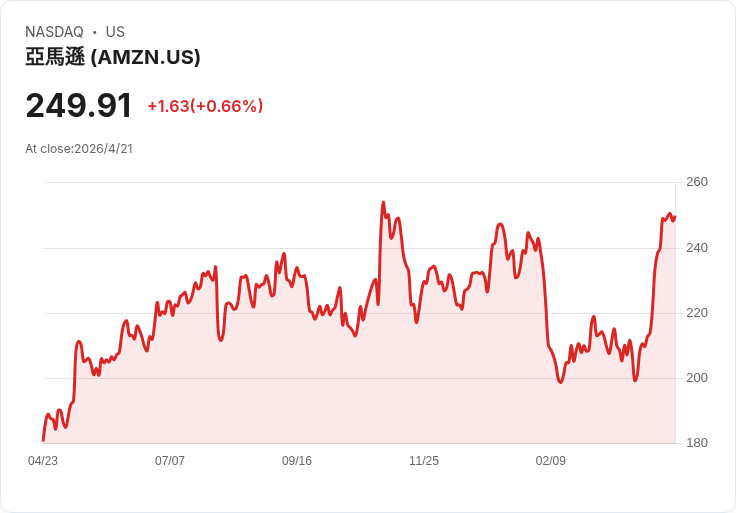Click the At close 2026/4/21 text
This screenshot has height=513, width=736.
pos(79,149)
